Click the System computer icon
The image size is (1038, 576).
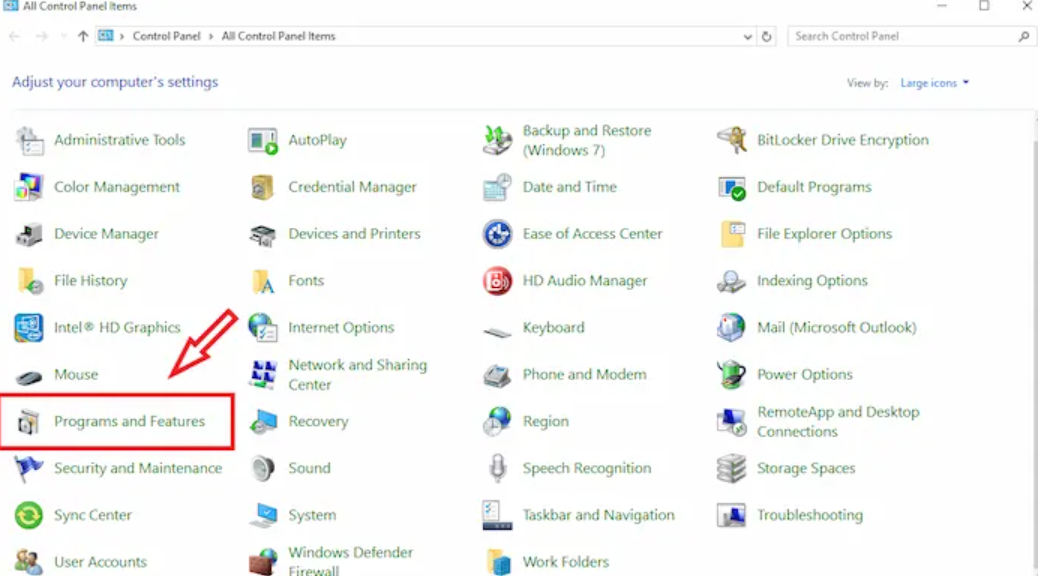click(x=263, y=516)
